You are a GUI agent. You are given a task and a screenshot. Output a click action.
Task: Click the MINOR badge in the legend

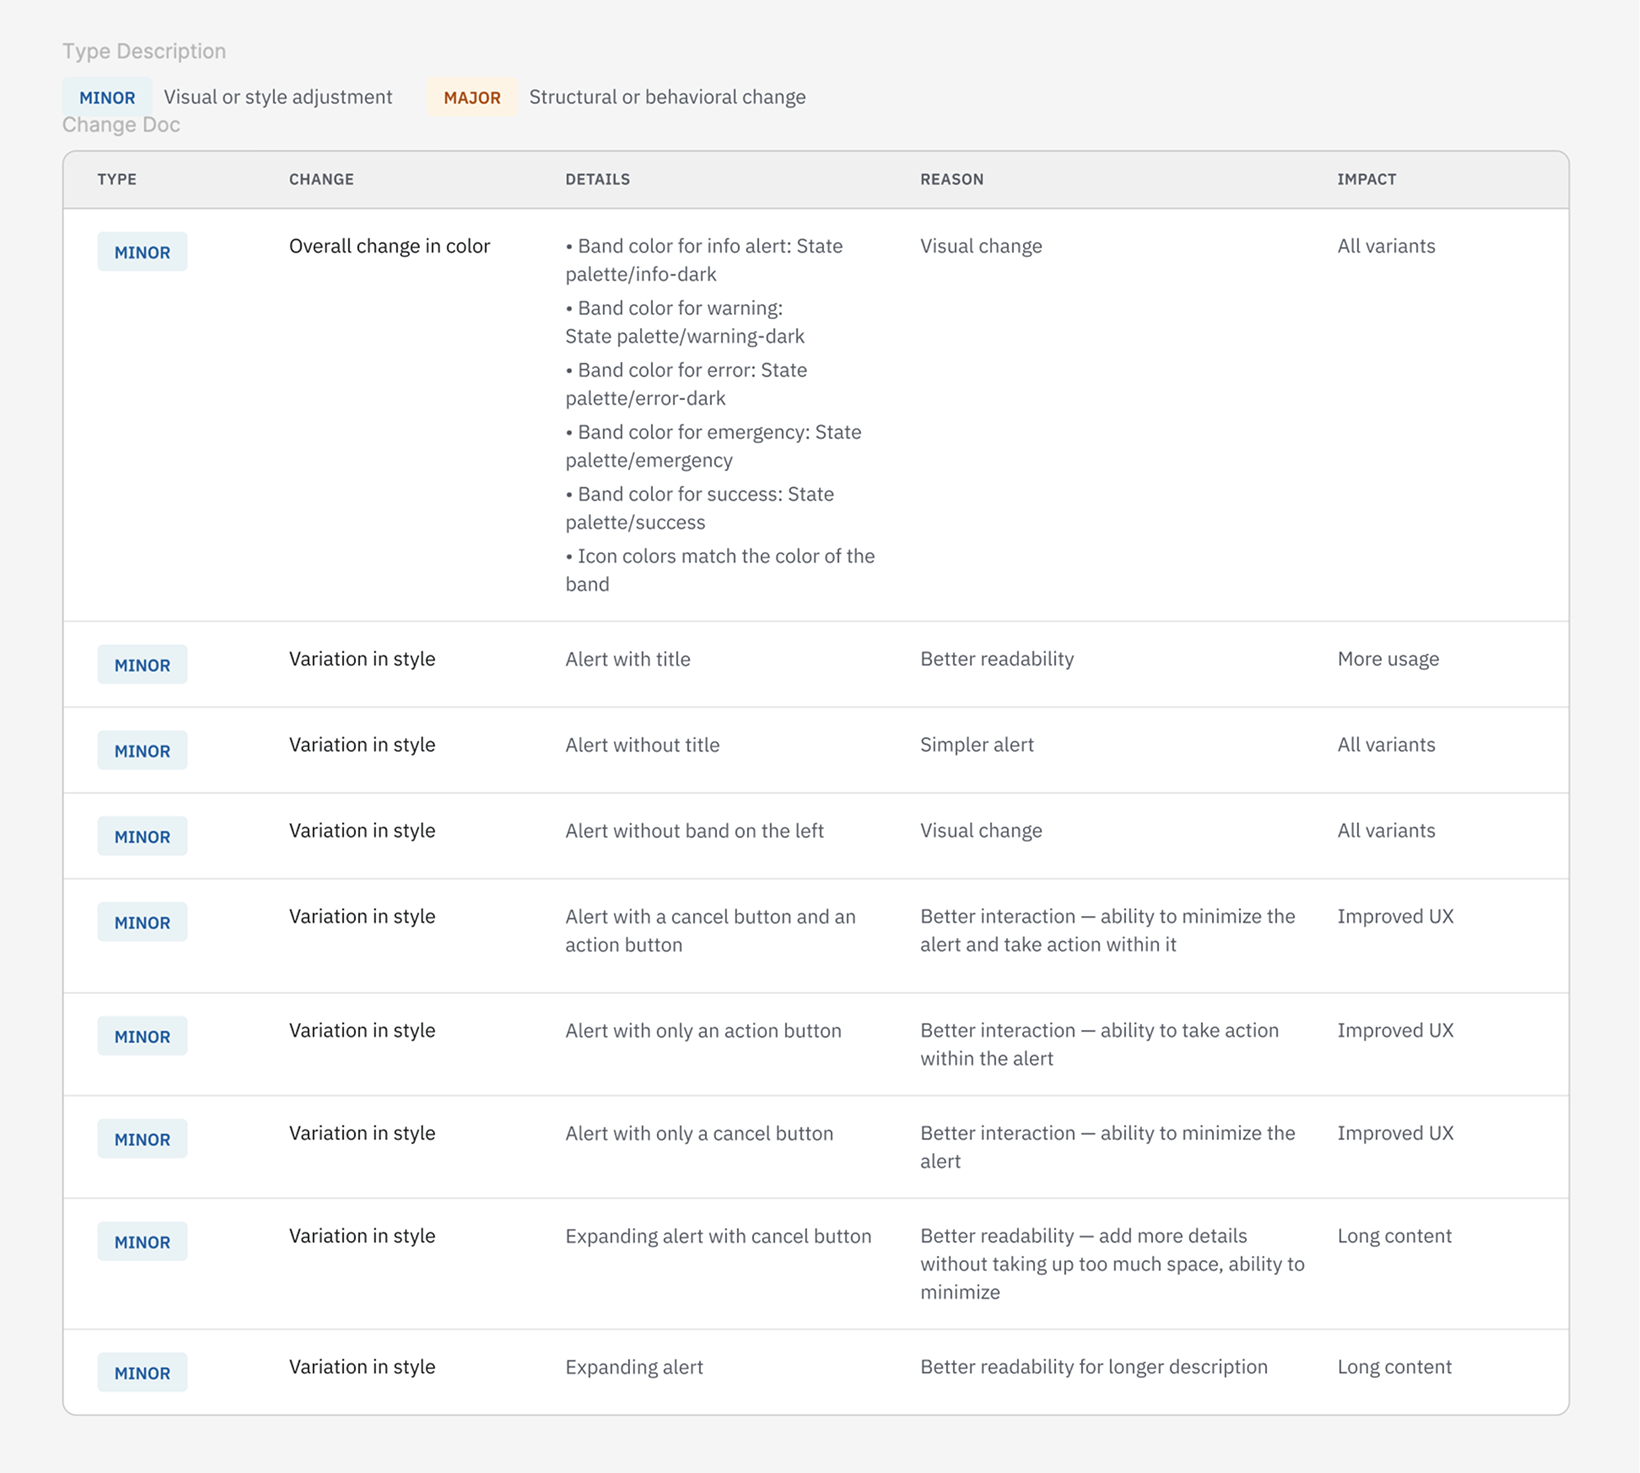point(106,97)
